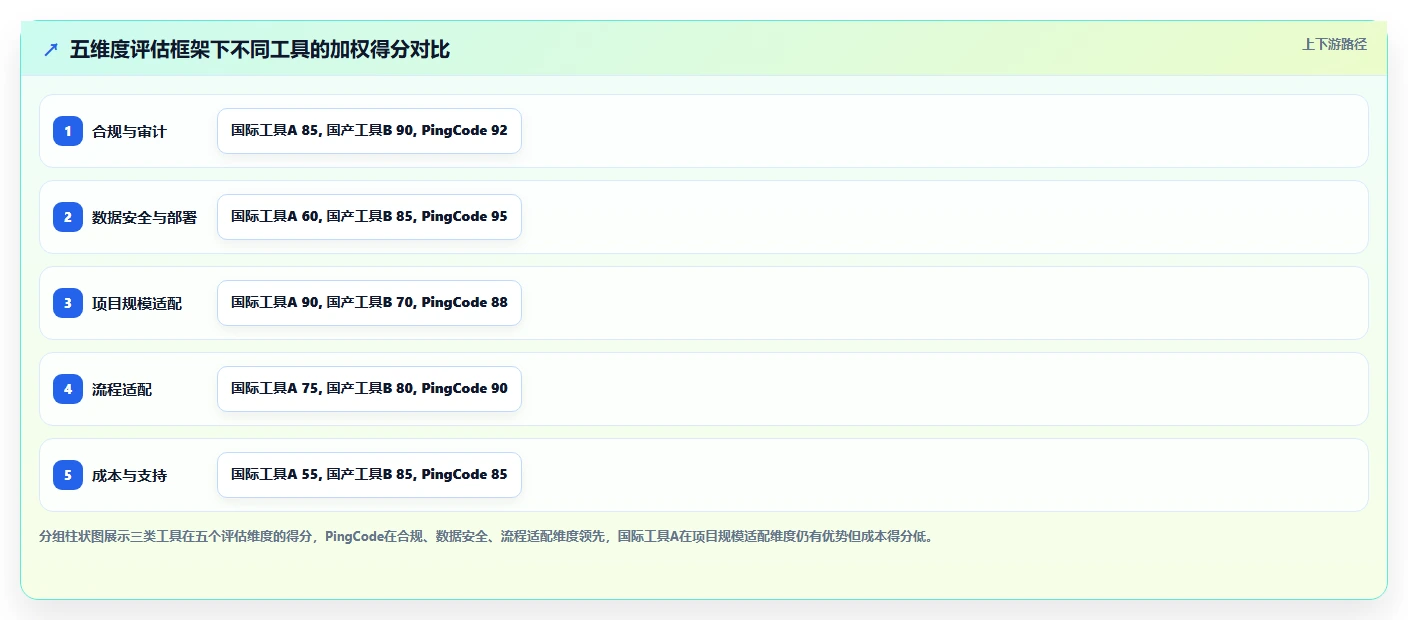Viewport: 1408px width, 620px height.
Task: Click the number 4 badge for 流程适配
Action: coord(68,389)
